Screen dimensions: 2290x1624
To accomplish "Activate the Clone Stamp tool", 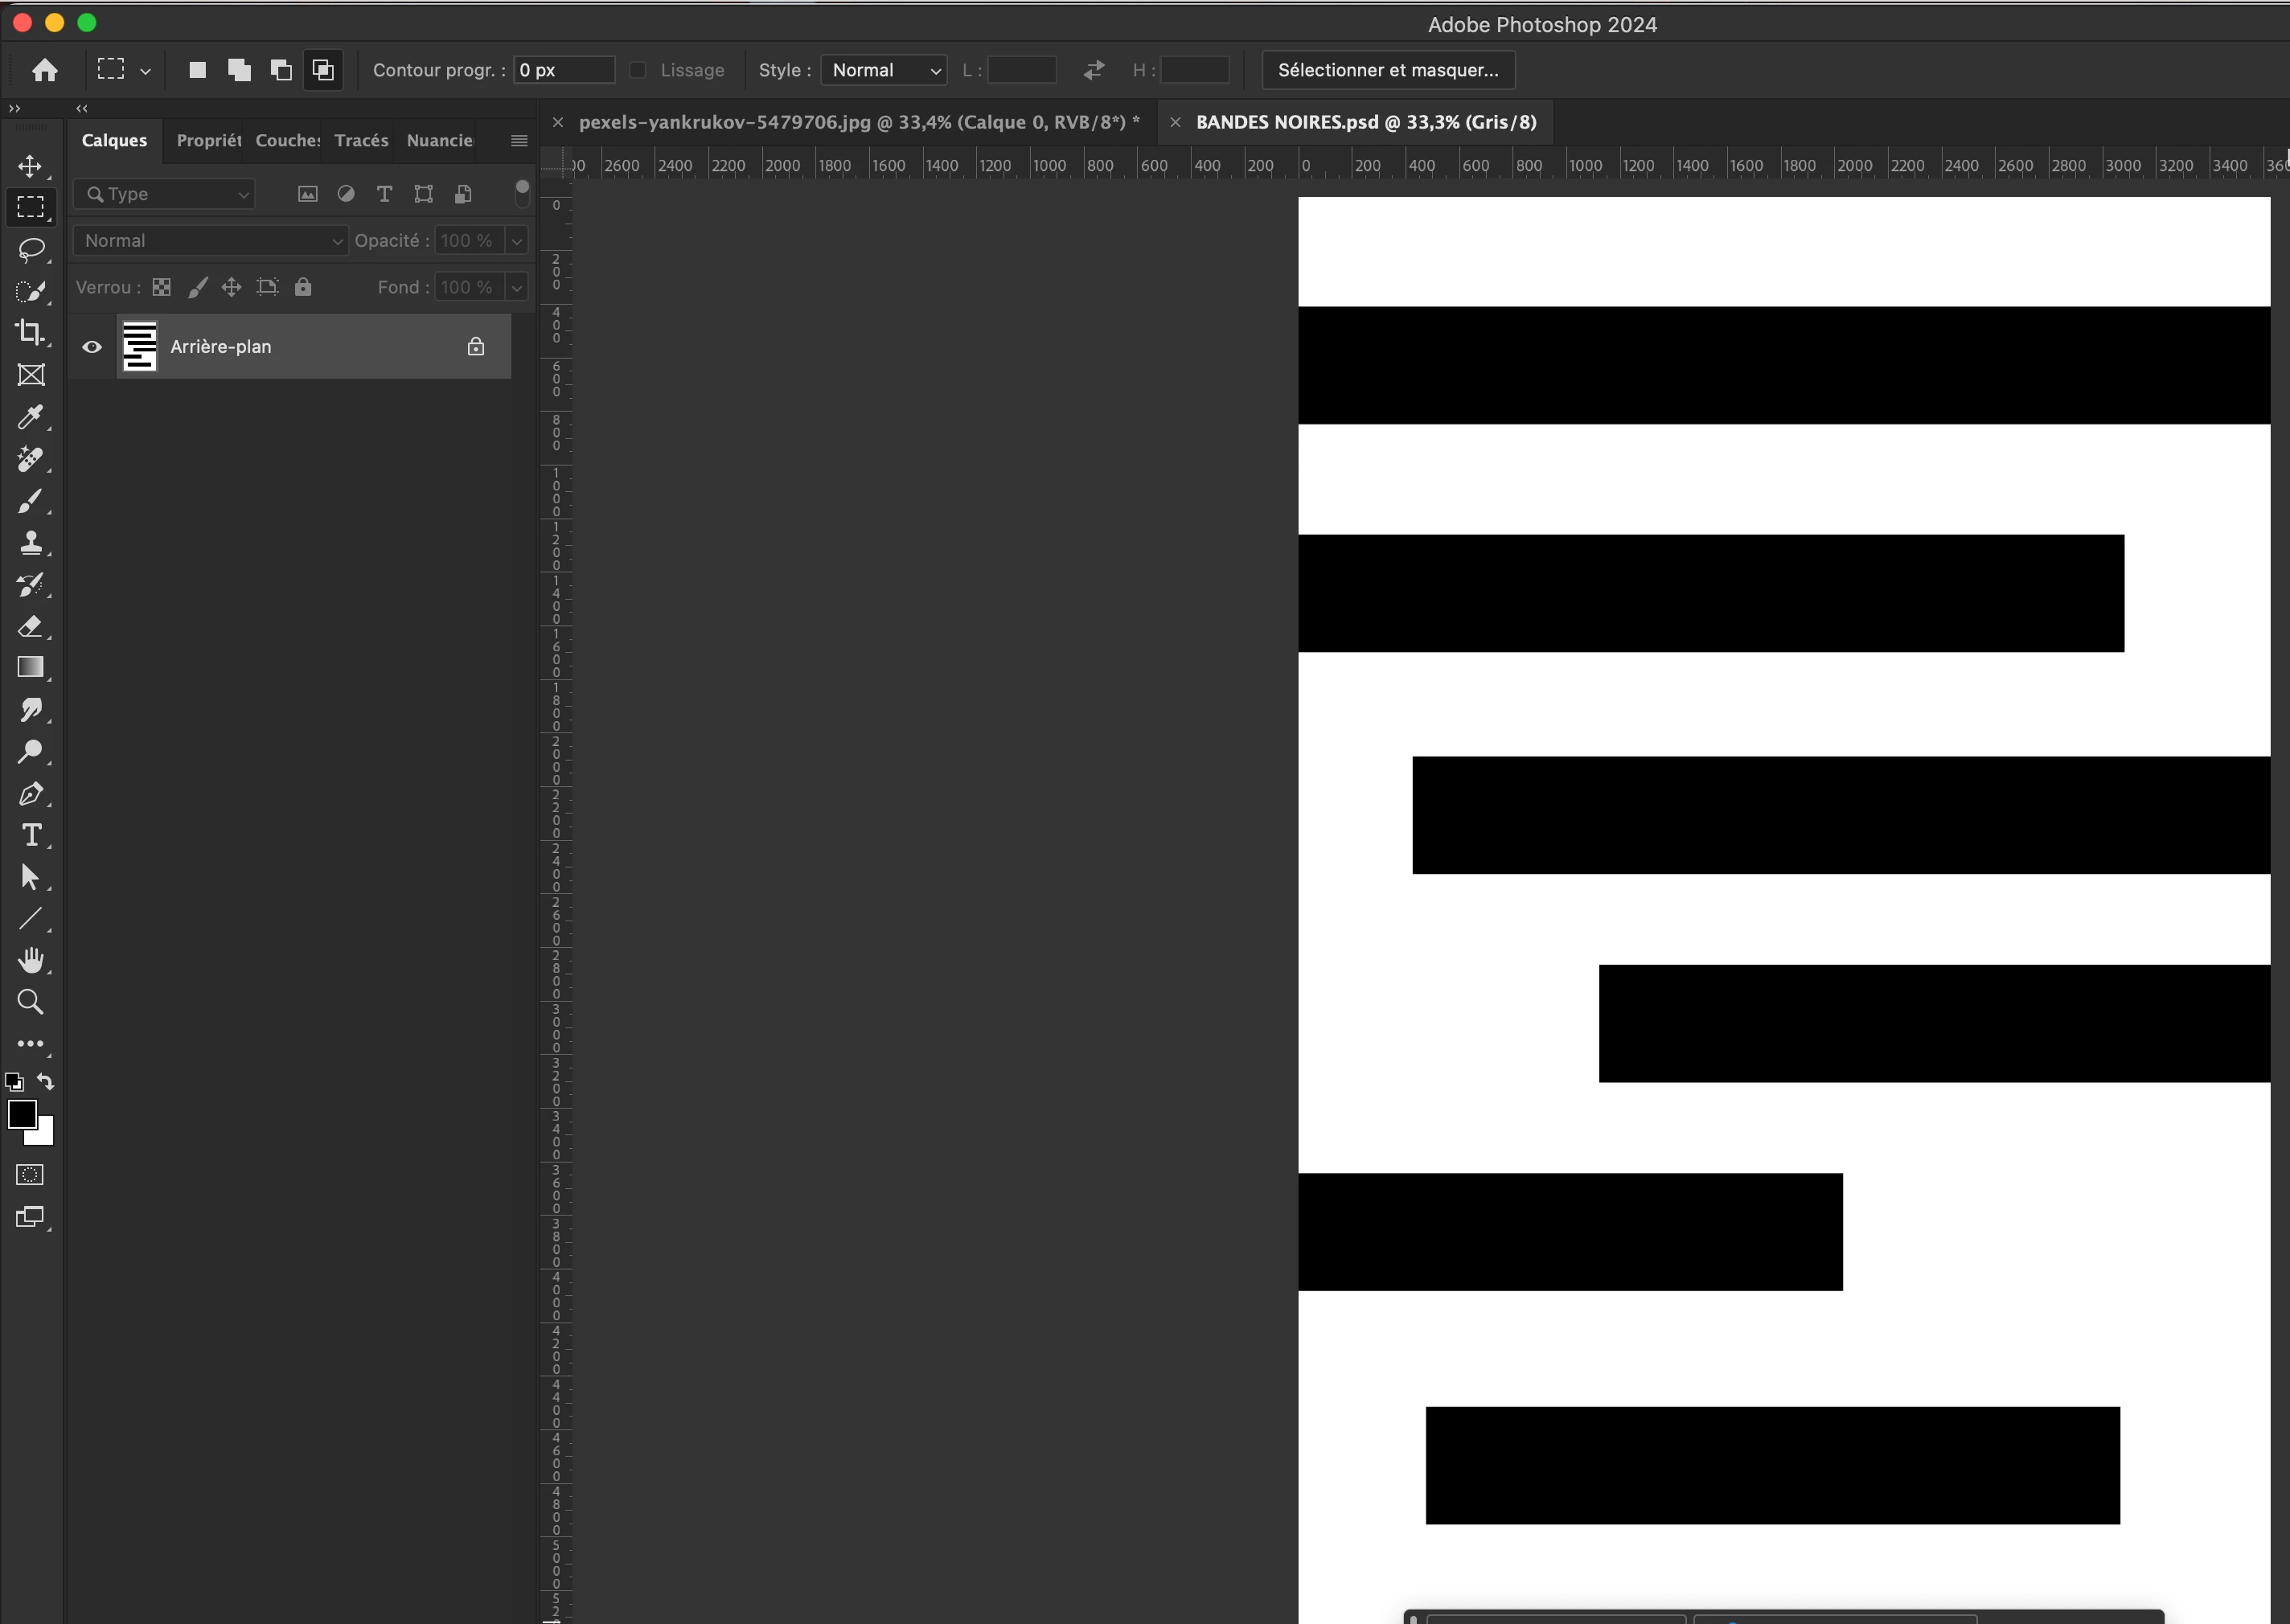I will click(30, 543).
